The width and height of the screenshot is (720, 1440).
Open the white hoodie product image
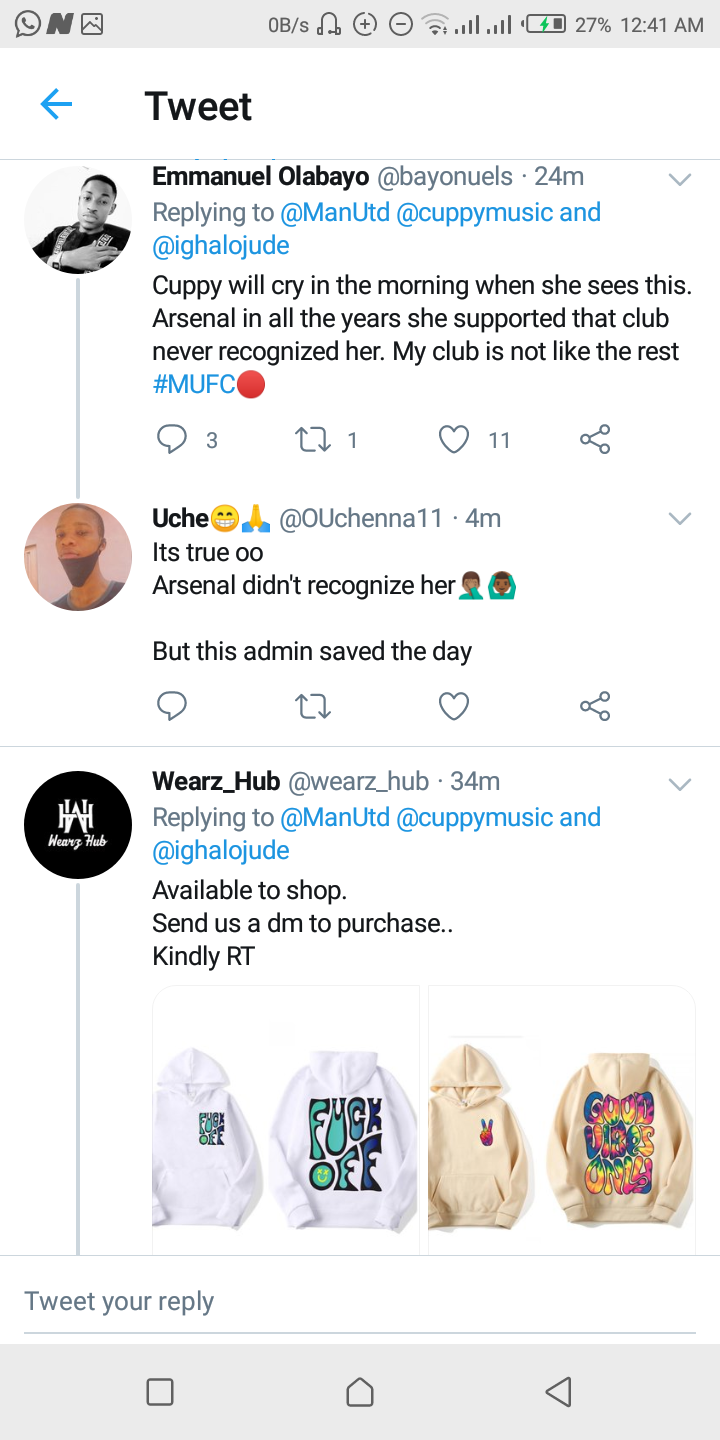point(286,1120)
